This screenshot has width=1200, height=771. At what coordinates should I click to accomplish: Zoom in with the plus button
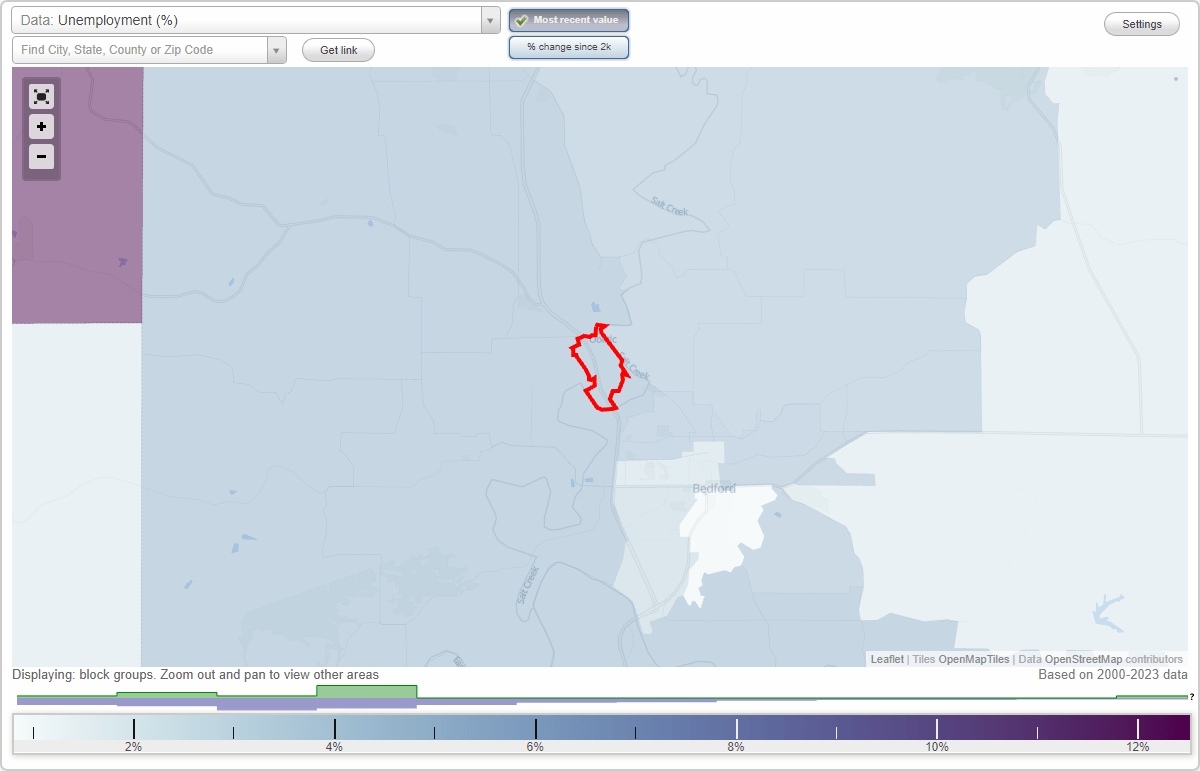click(x=41, y=127)
